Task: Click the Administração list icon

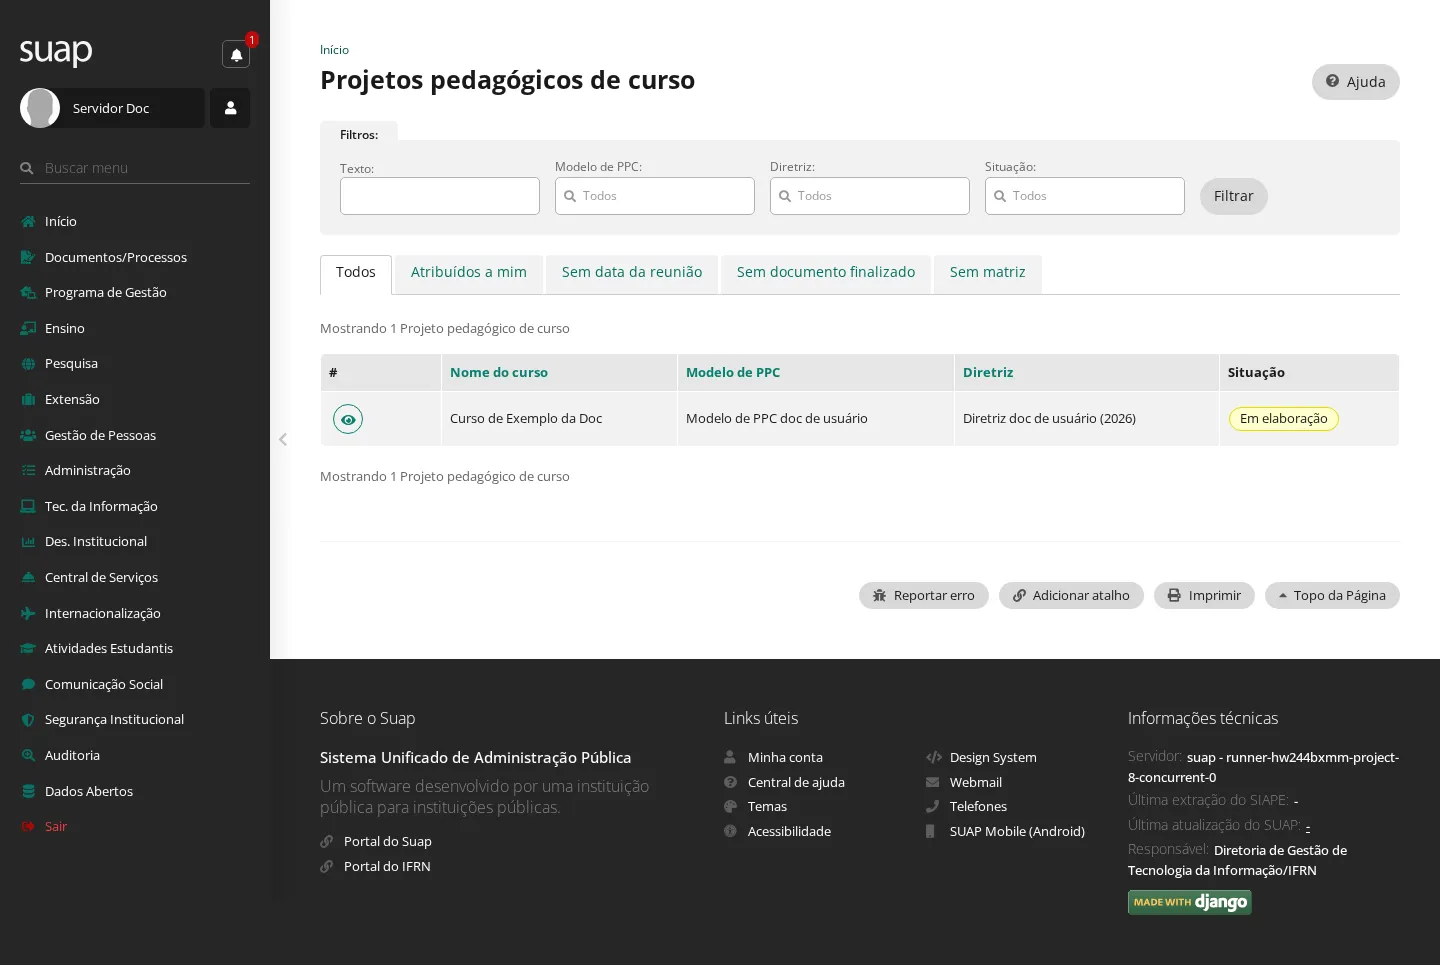Action: [28, 470]
